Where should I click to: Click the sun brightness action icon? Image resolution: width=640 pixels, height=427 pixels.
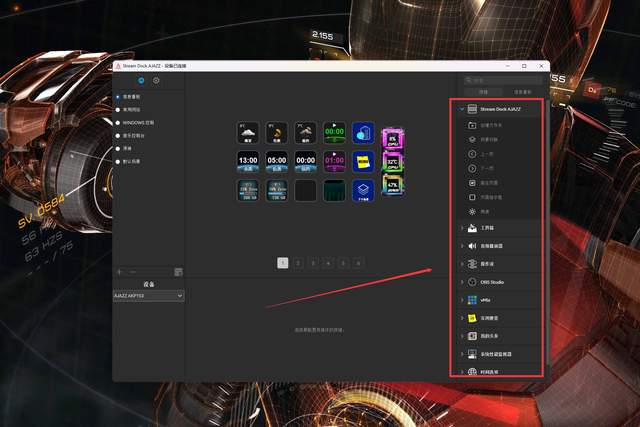click(x=472, y=211)
